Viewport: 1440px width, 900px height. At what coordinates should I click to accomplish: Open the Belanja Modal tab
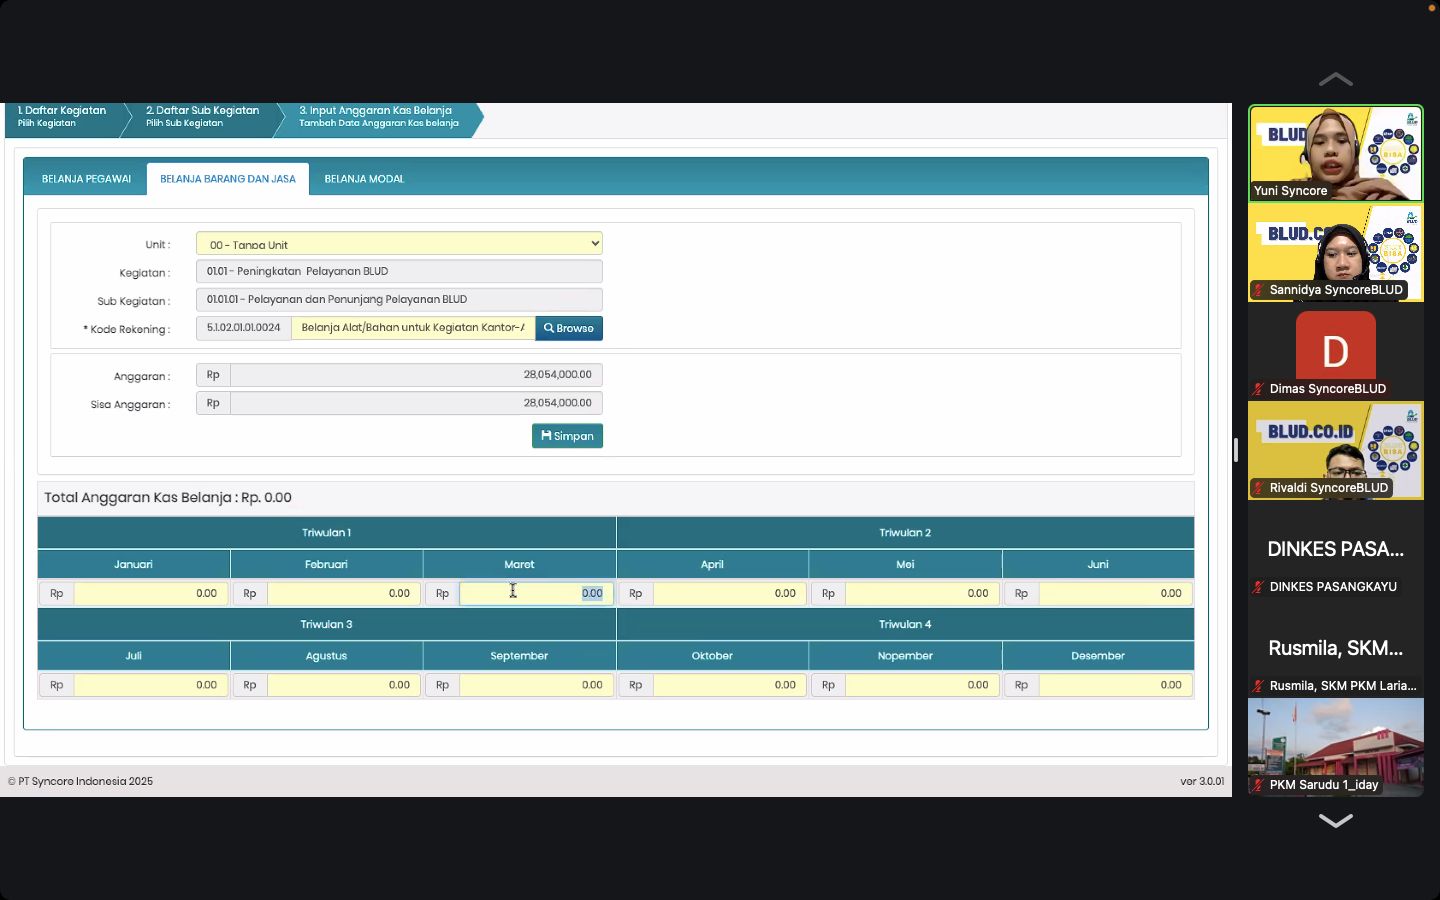(x=364, y=179)
